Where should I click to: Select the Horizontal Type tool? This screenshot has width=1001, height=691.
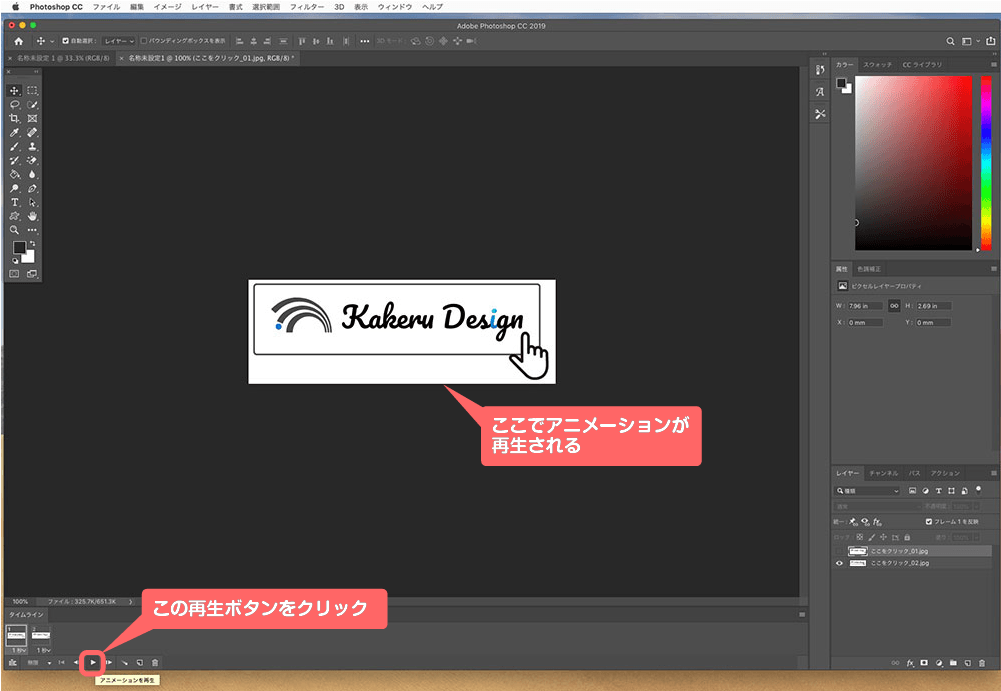coord(14,202)
